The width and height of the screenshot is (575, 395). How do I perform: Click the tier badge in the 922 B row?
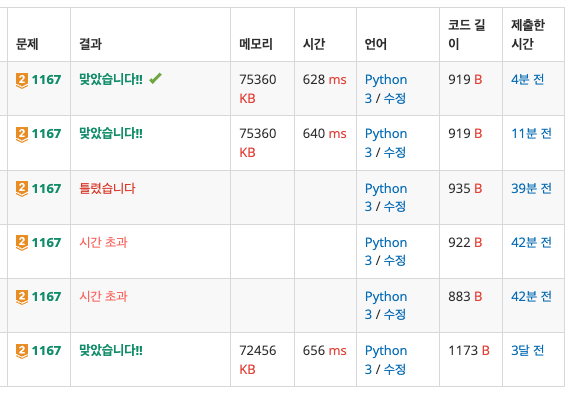(22, 243)
